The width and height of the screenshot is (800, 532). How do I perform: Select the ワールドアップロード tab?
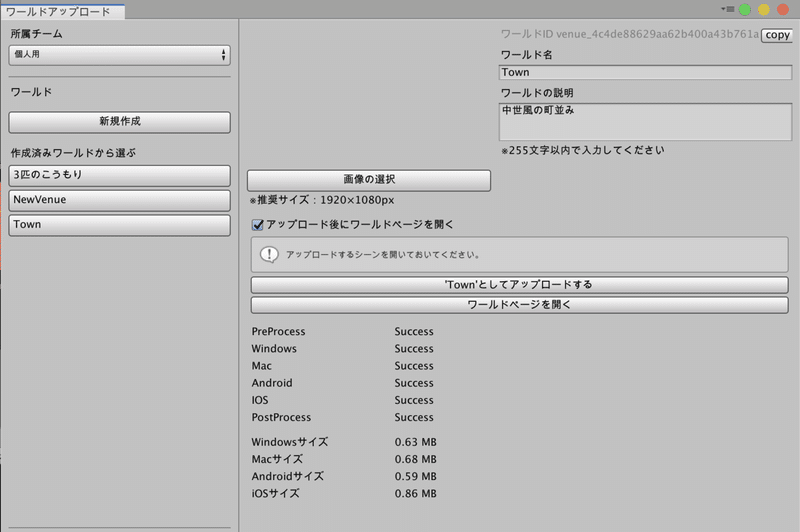[62, 12]
